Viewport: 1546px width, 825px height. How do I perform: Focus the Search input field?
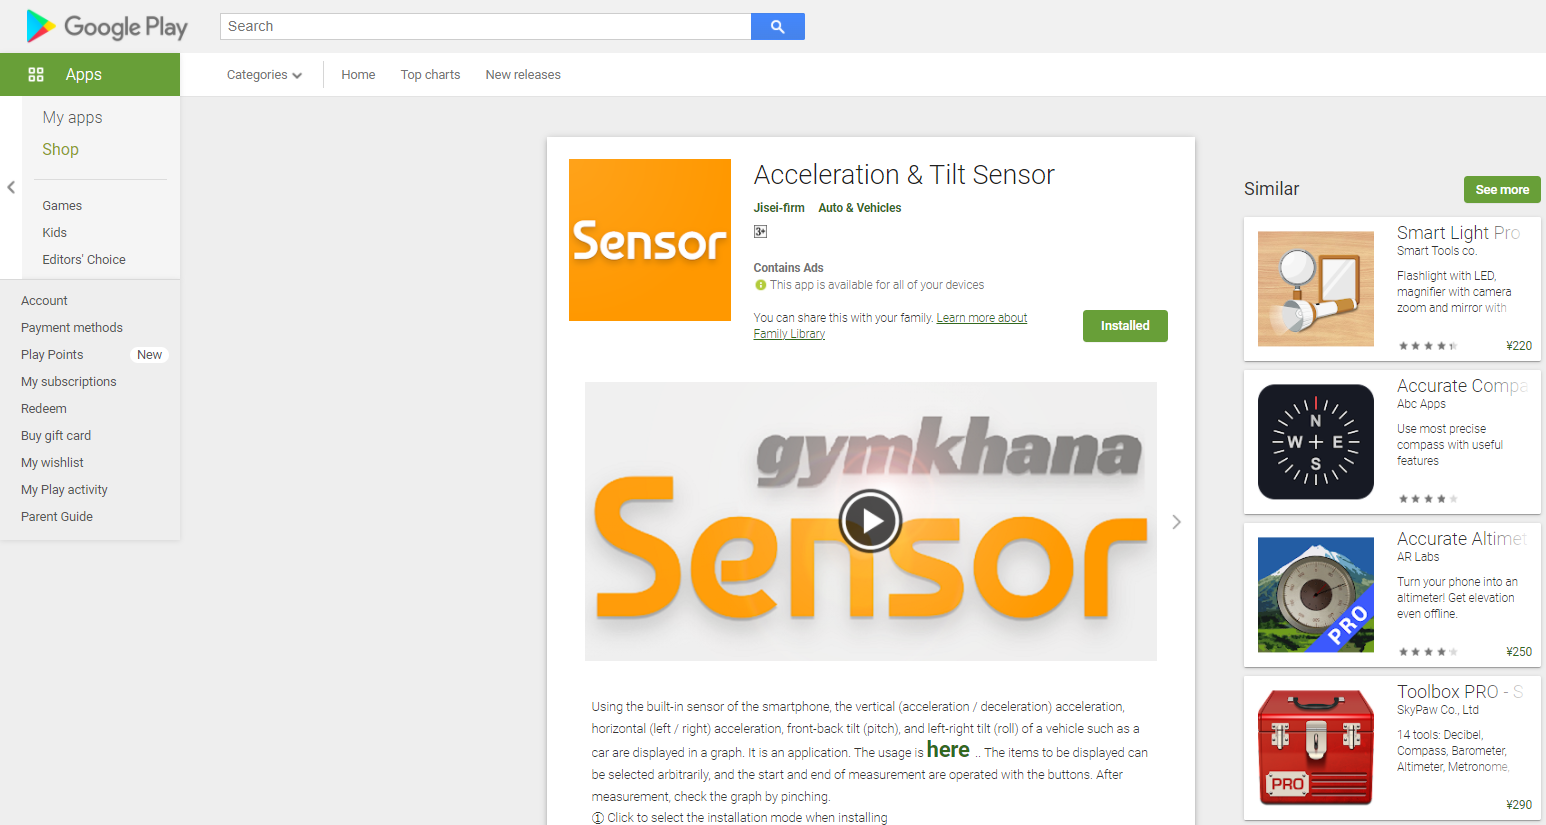tap(485, 26)
